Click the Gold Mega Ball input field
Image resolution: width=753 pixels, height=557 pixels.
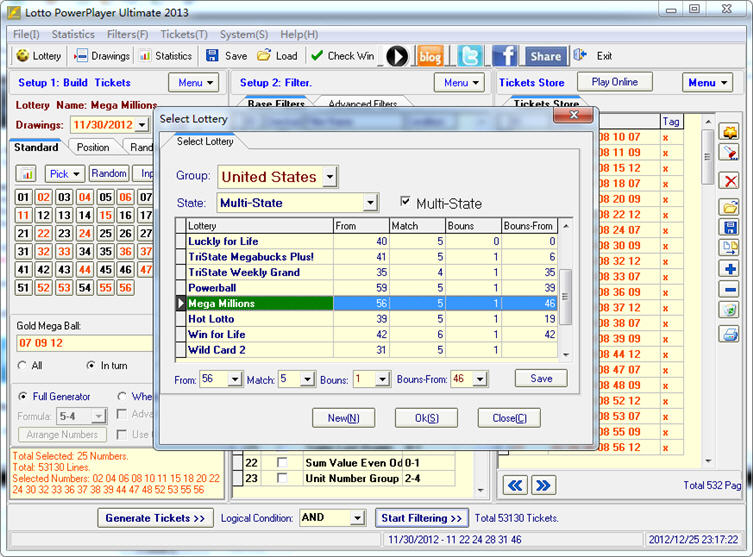point(84,343)
